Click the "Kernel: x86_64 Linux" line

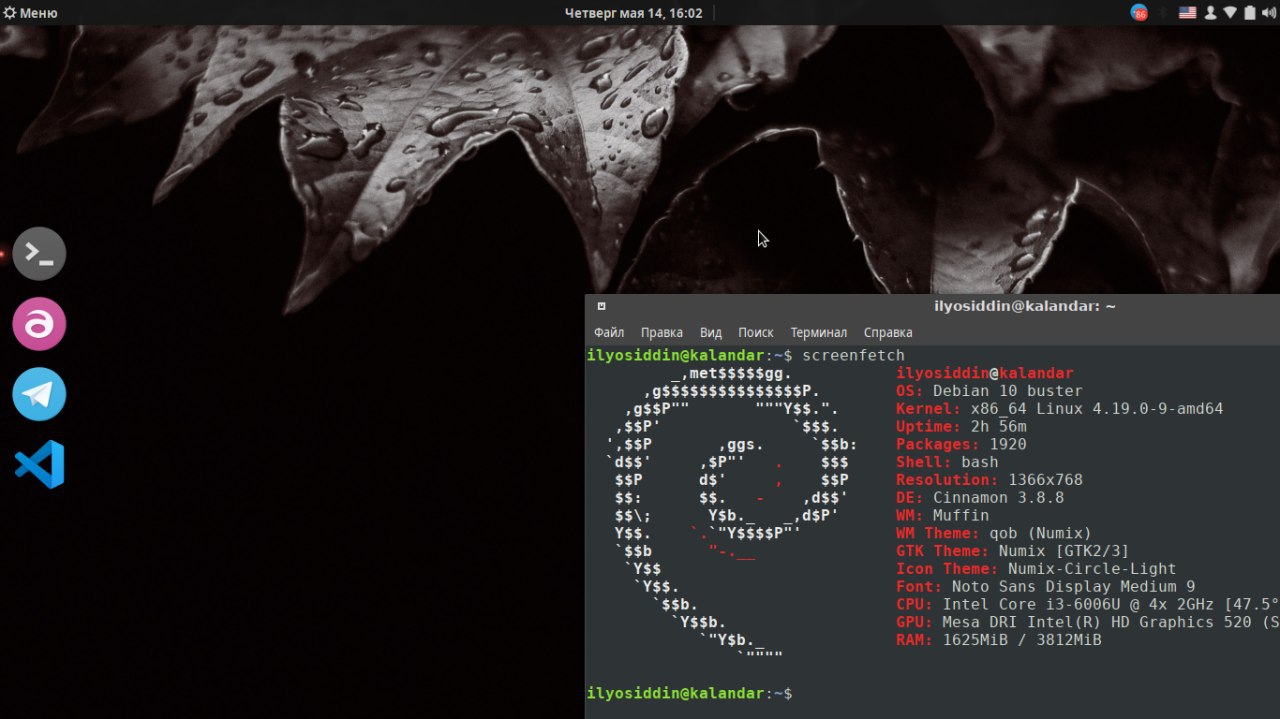(1059, 409)
